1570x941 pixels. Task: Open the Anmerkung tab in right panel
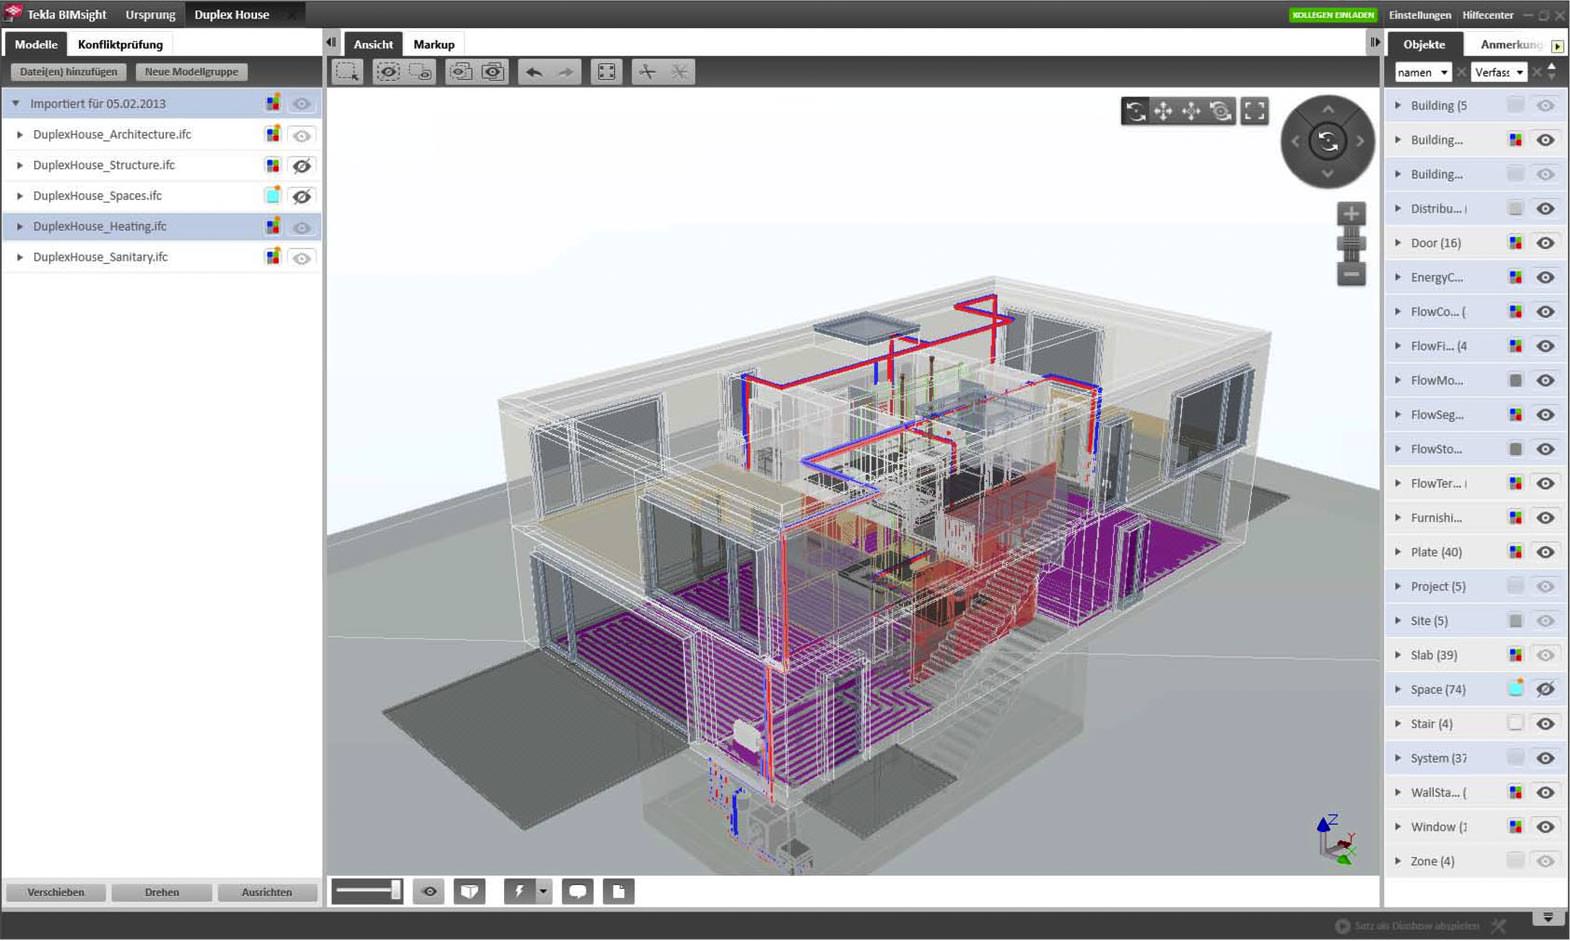[1511, 44]
